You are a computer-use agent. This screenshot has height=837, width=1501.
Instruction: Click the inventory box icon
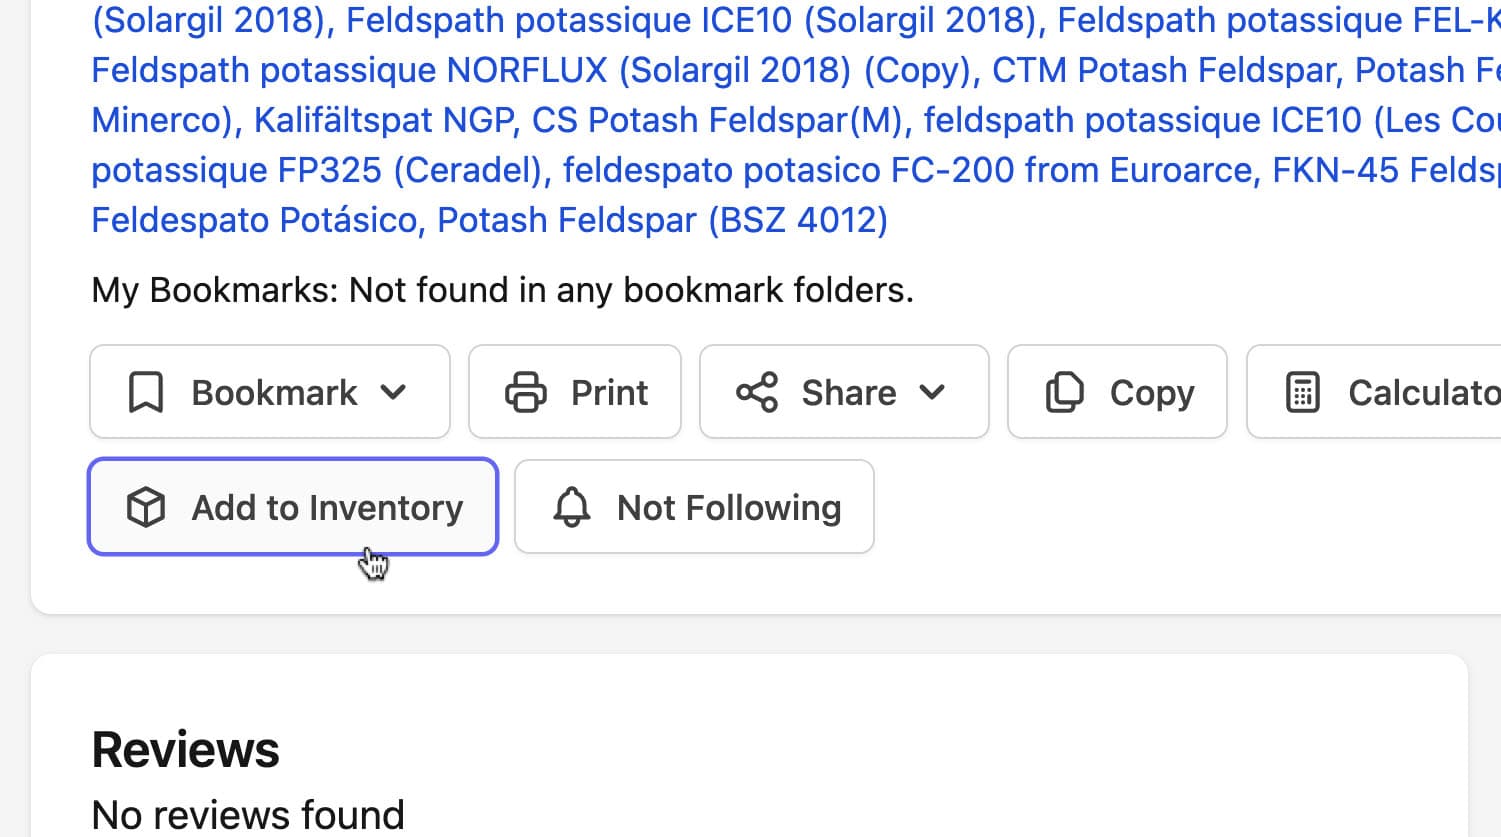146,507
